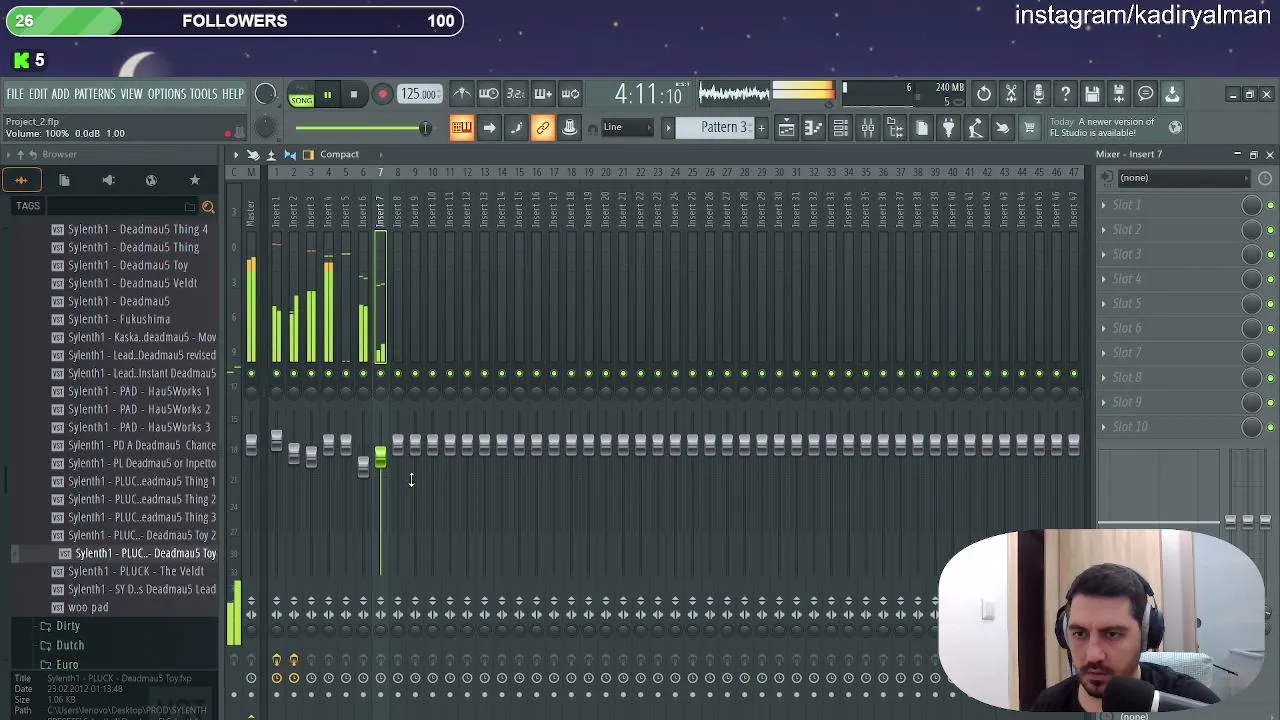Screen dimensions: 1280x720
Task: Toggle typing keyboard to piano
Action: 461,128
